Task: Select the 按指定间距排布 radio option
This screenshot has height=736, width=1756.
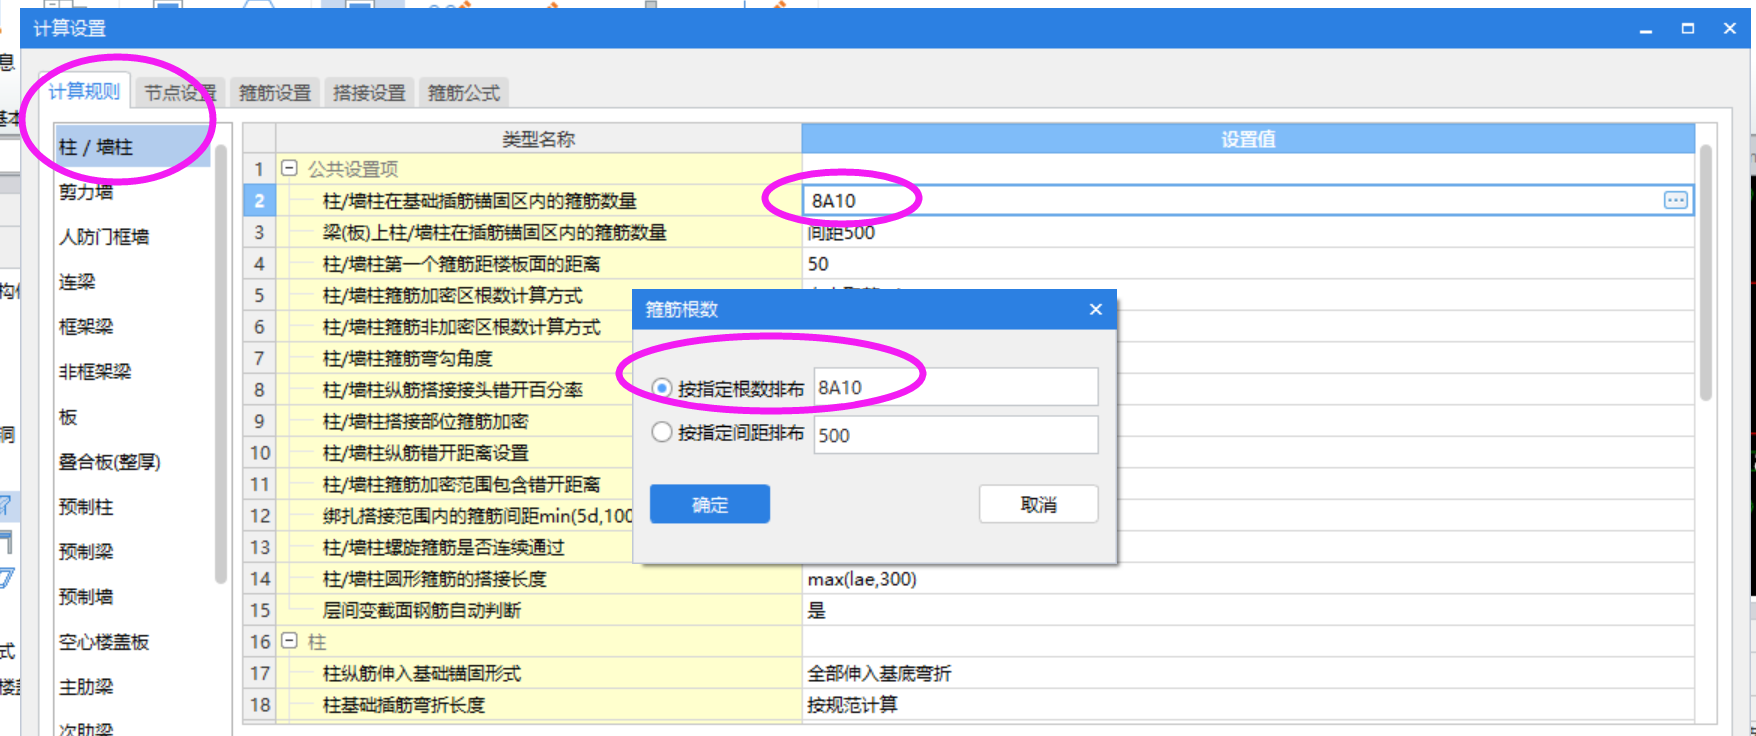Action: click(x=661, y=433)
